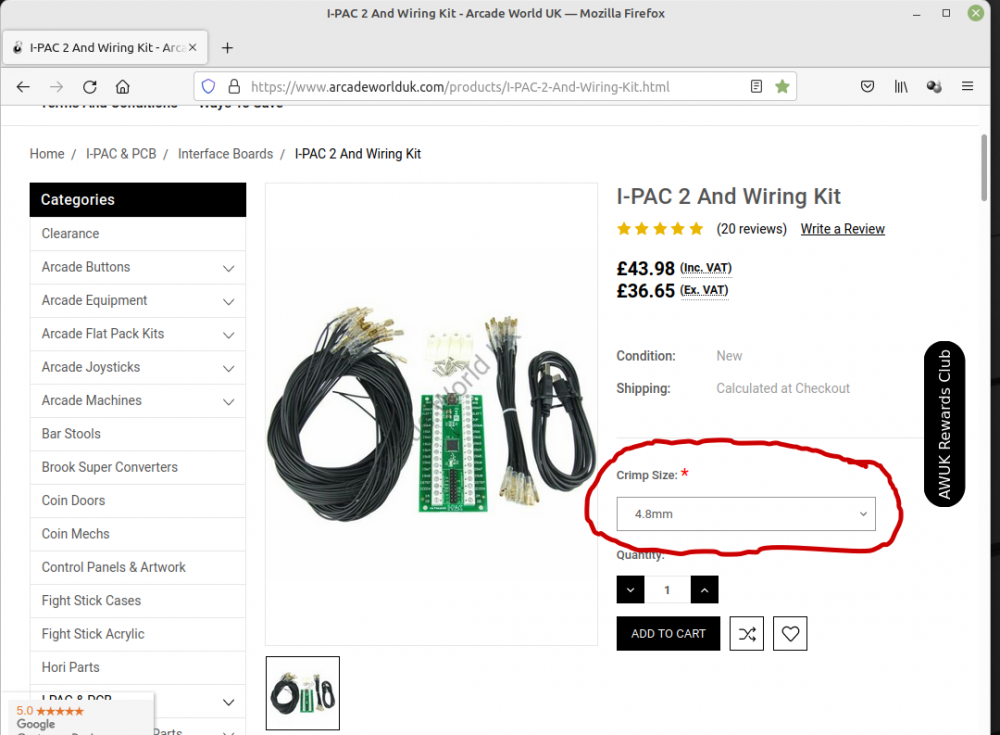Click the five star product rating
This screenshot has width=1000, height=735.
point(660,228)
